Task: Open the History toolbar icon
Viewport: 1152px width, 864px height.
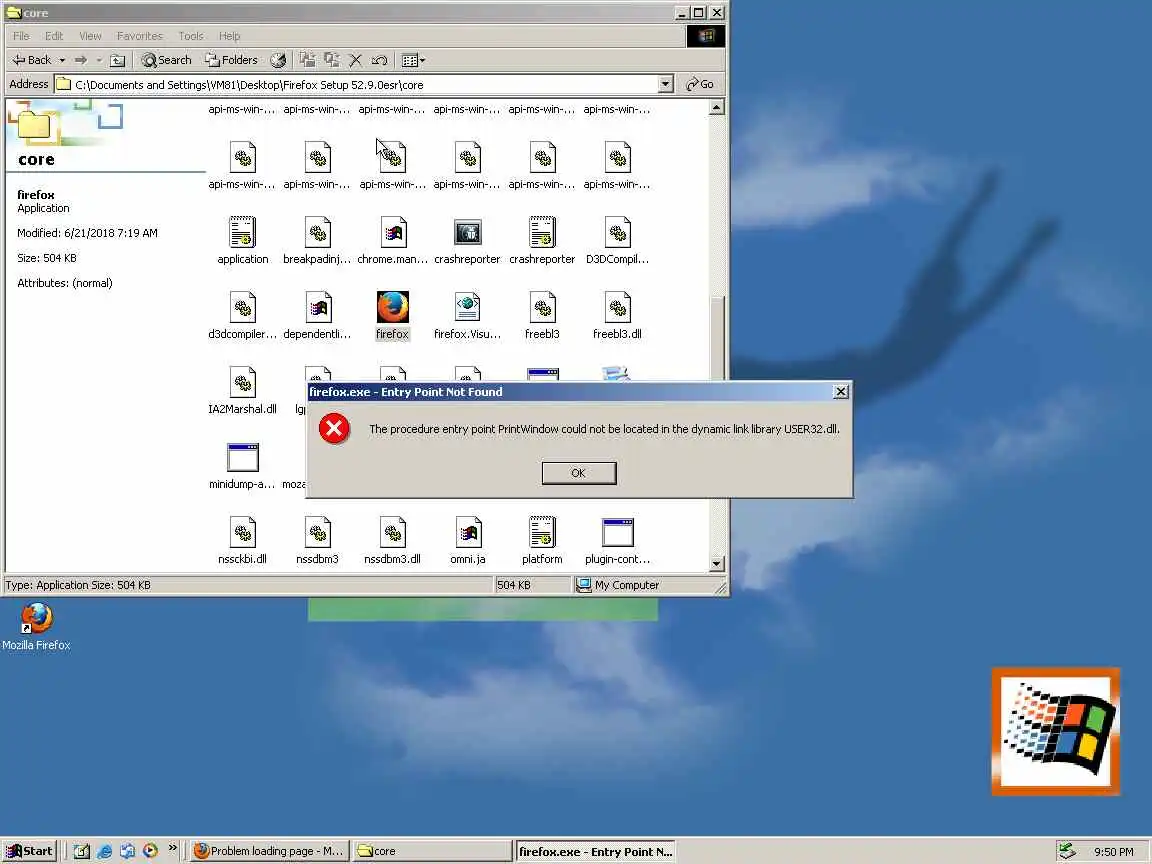Action: (278, 60)
